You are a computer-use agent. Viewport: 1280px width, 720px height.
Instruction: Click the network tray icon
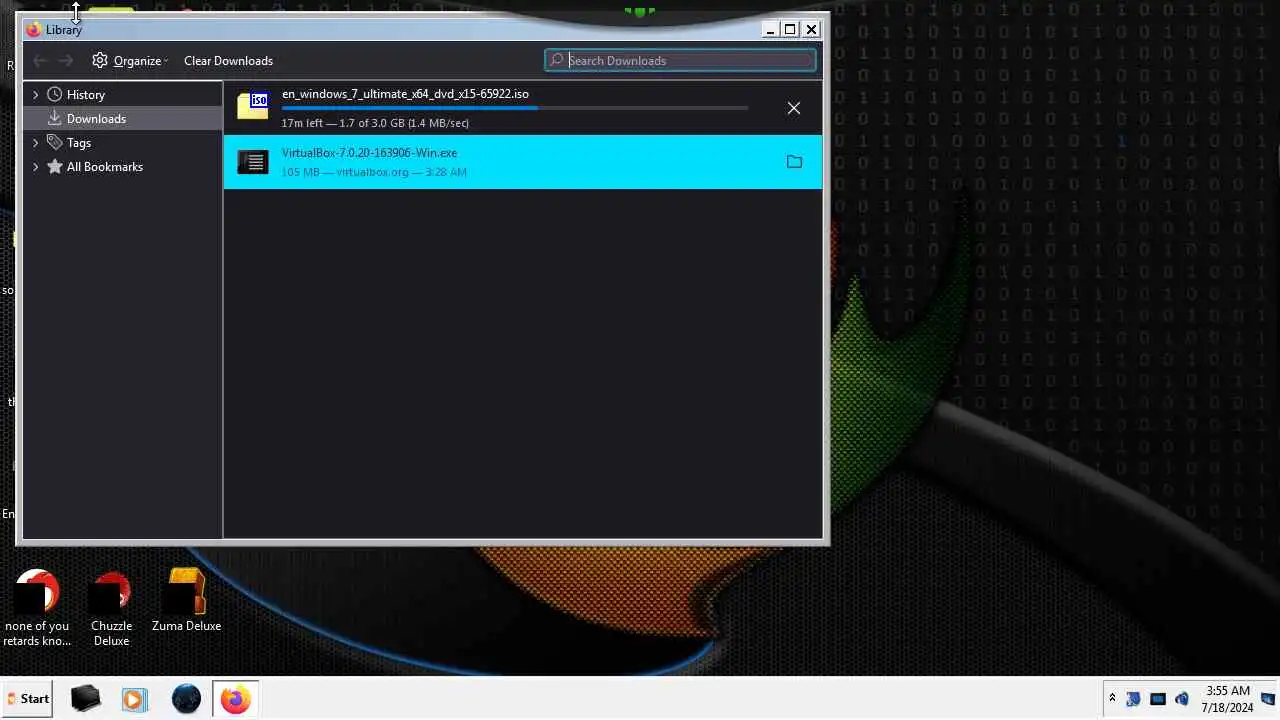[1134, 699]
